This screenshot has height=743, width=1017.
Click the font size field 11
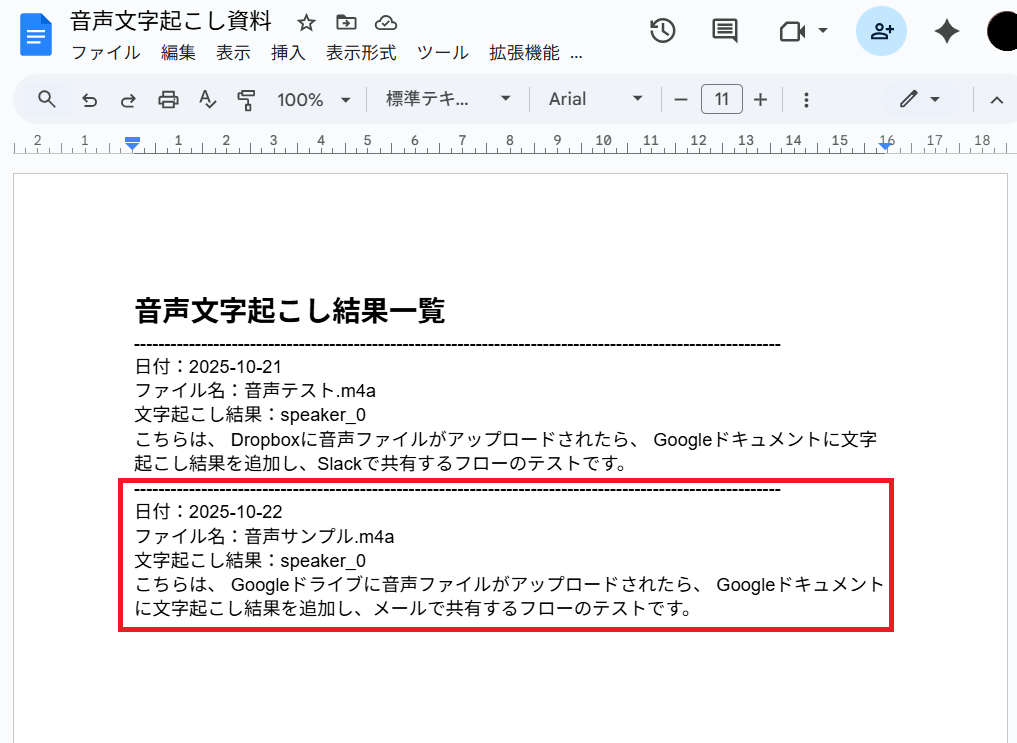[721, 99]
